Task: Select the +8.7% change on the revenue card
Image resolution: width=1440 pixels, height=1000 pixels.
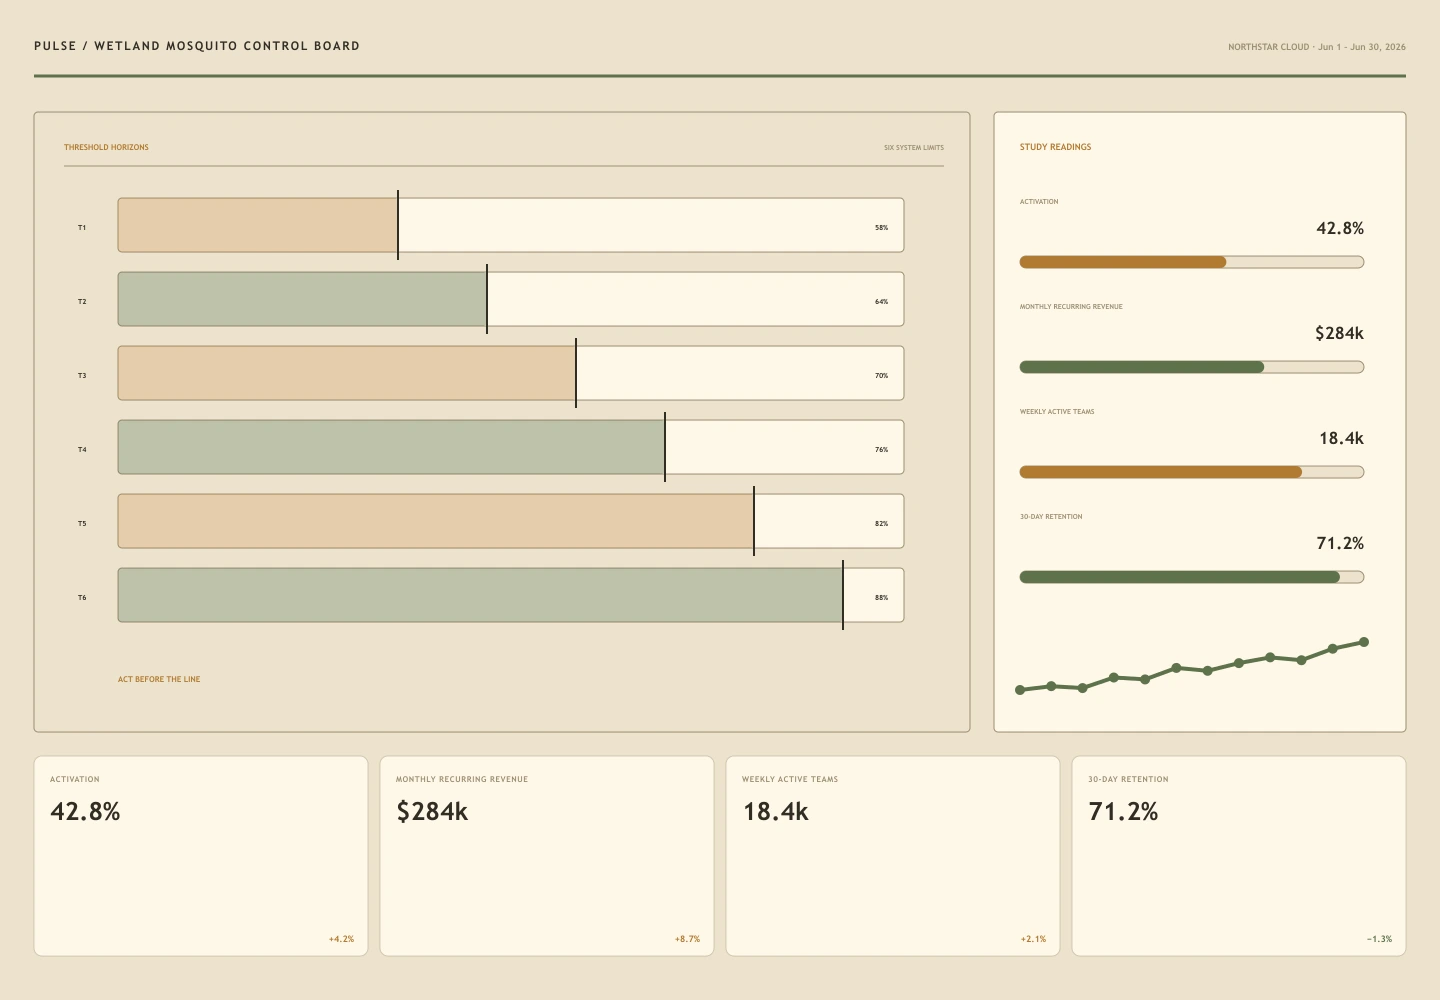Action: pyautogui.click(x=687, y=939)
